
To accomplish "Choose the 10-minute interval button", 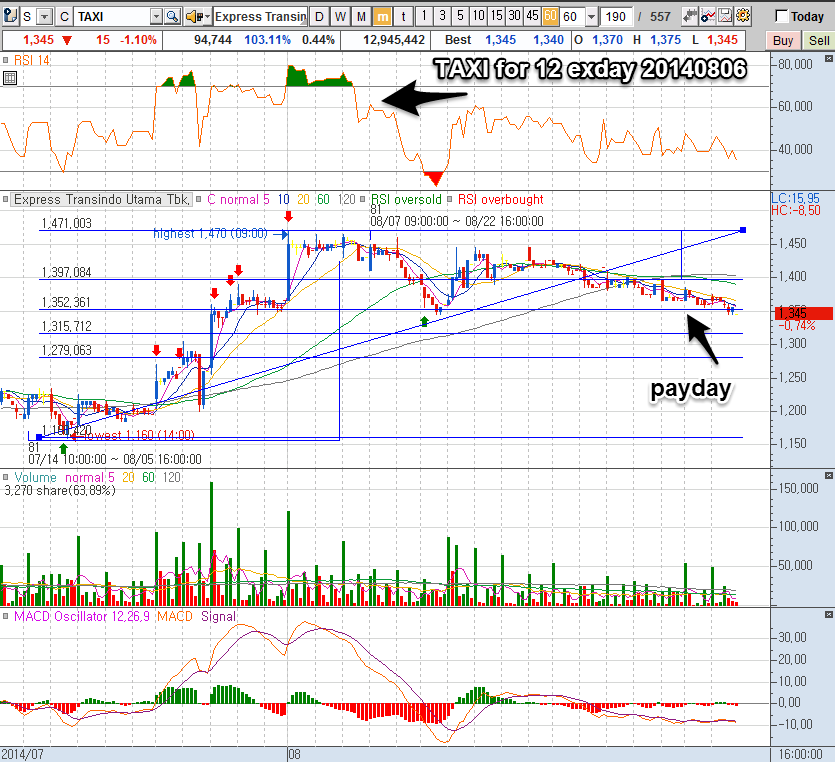I will [x=478, y=16].
